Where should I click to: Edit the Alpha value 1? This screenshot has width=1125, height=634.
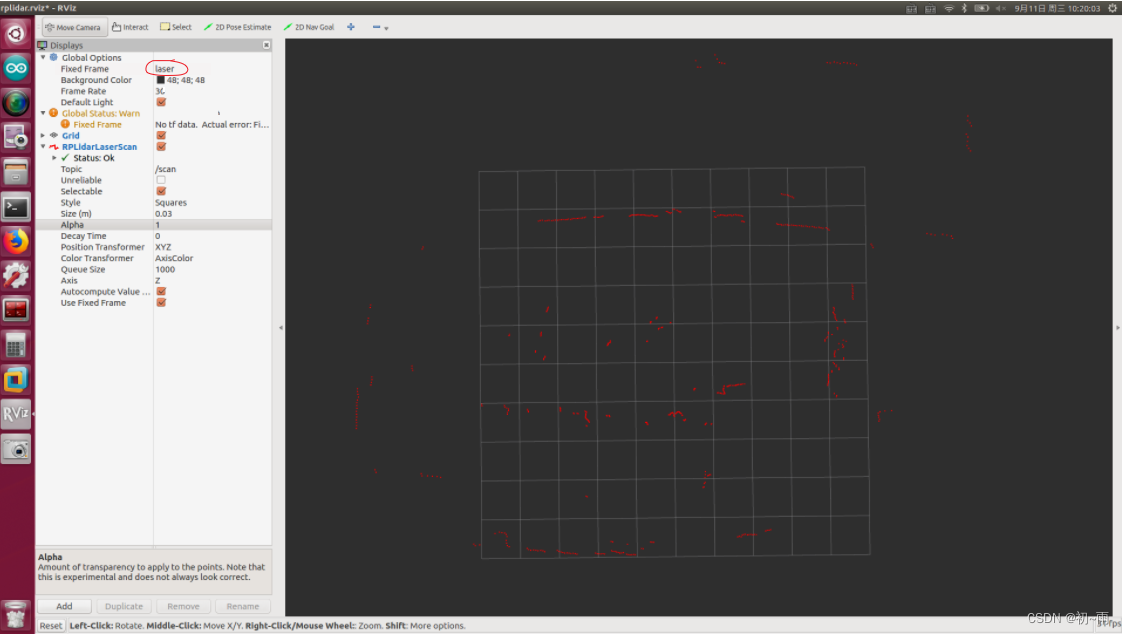pyautogui.click(x=212, y=225)
